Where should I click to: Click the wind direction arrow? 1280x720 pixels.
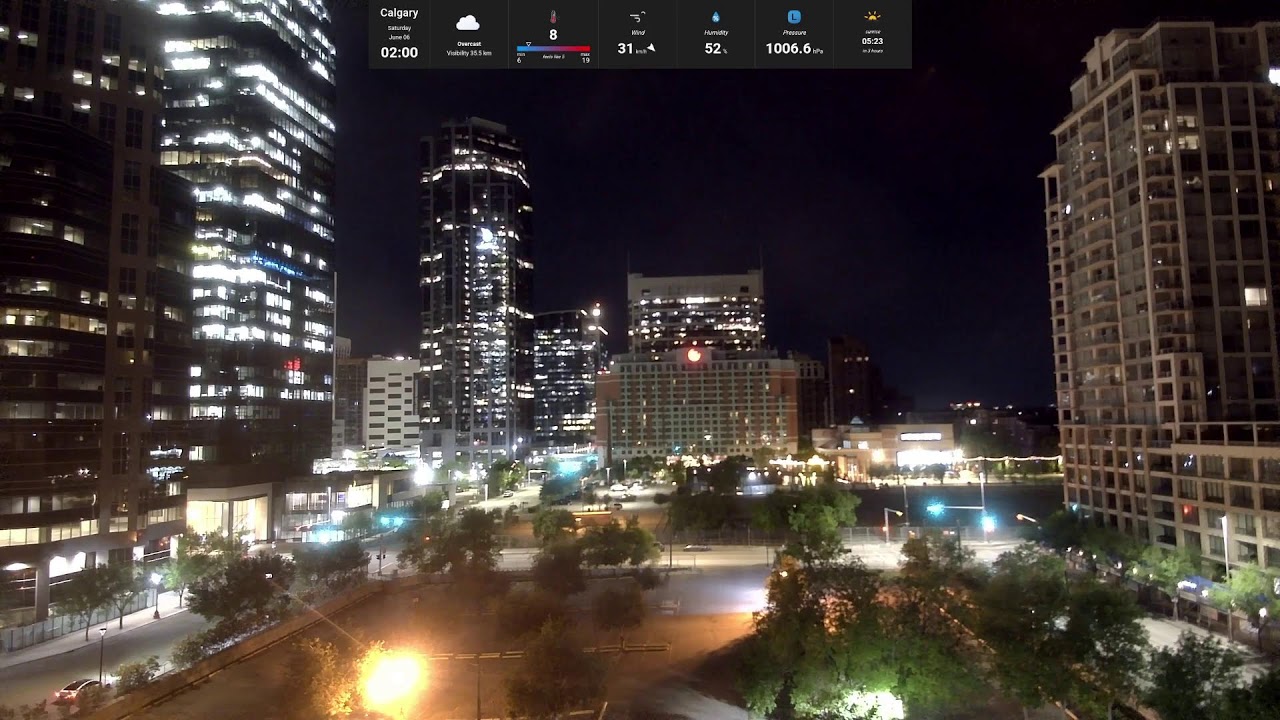(x=651, y=47)
